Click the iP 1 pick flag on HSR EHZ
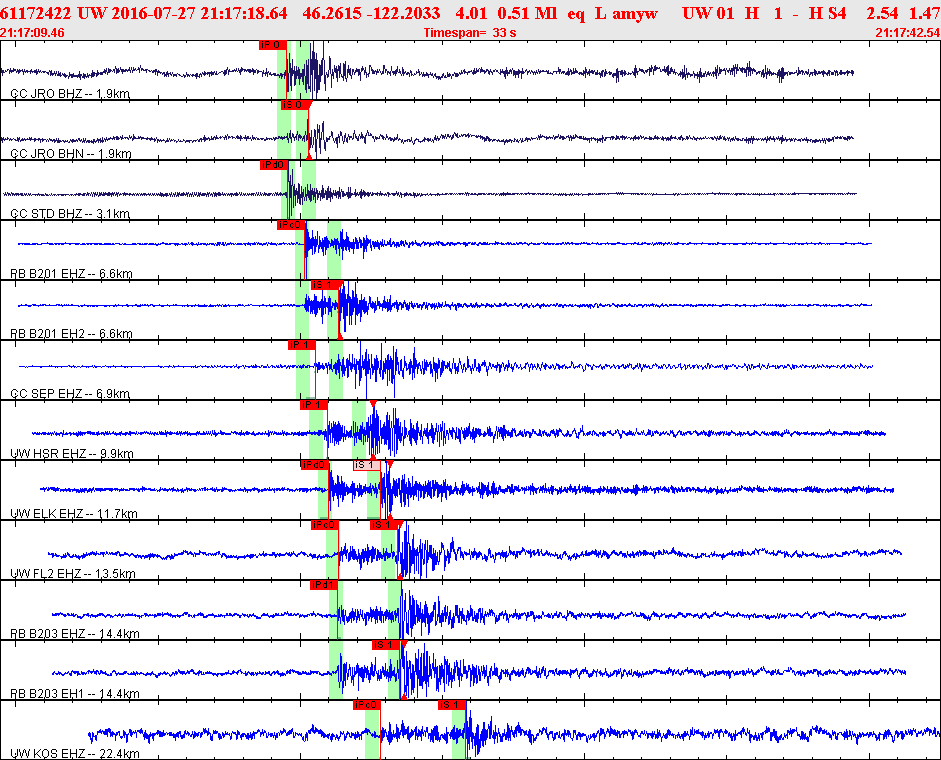This screenshot has width=941, height=760. click(314, 405)
